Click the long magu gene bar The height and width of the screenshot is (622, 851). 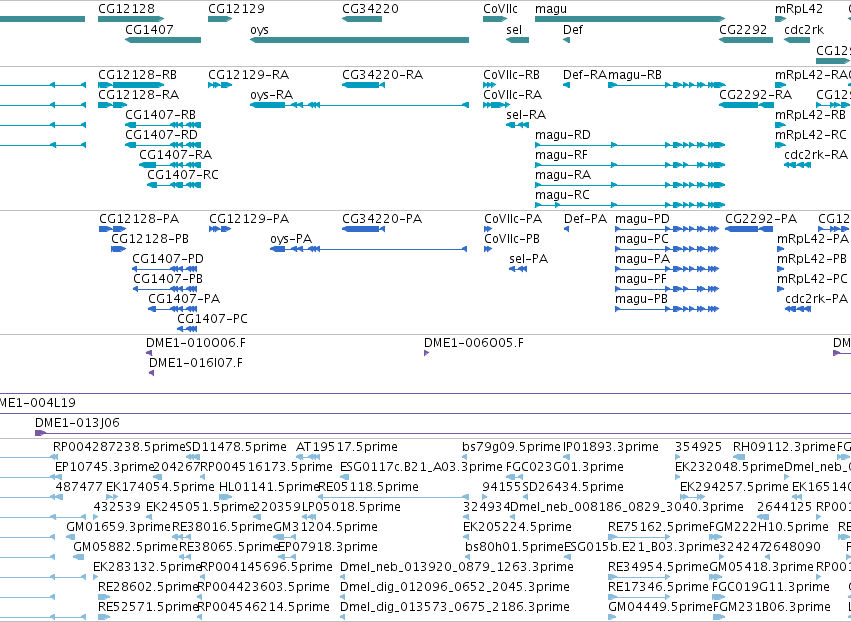coord(630,19)
